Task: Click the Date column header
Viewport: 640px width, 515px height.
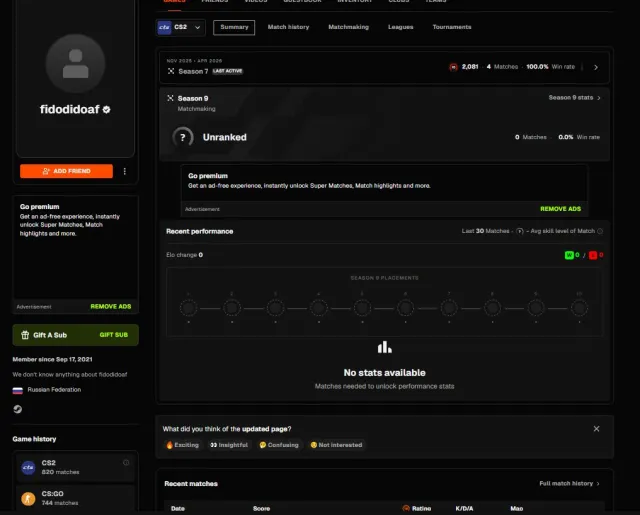Action: (178, 508)
